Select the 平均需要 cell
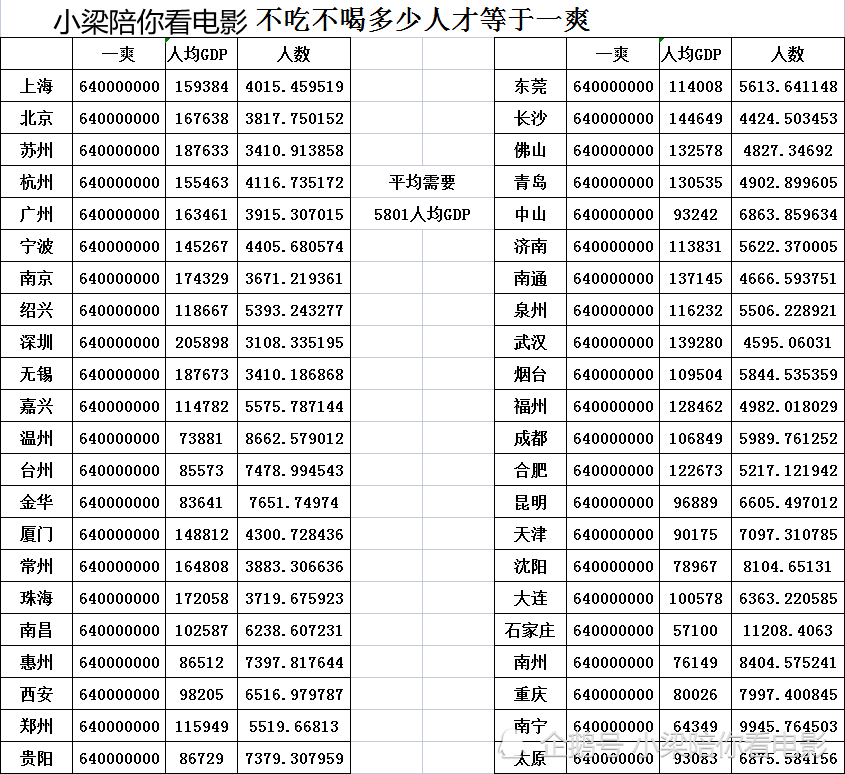This screenshot has width=845, height=774. tap(422, 182)
